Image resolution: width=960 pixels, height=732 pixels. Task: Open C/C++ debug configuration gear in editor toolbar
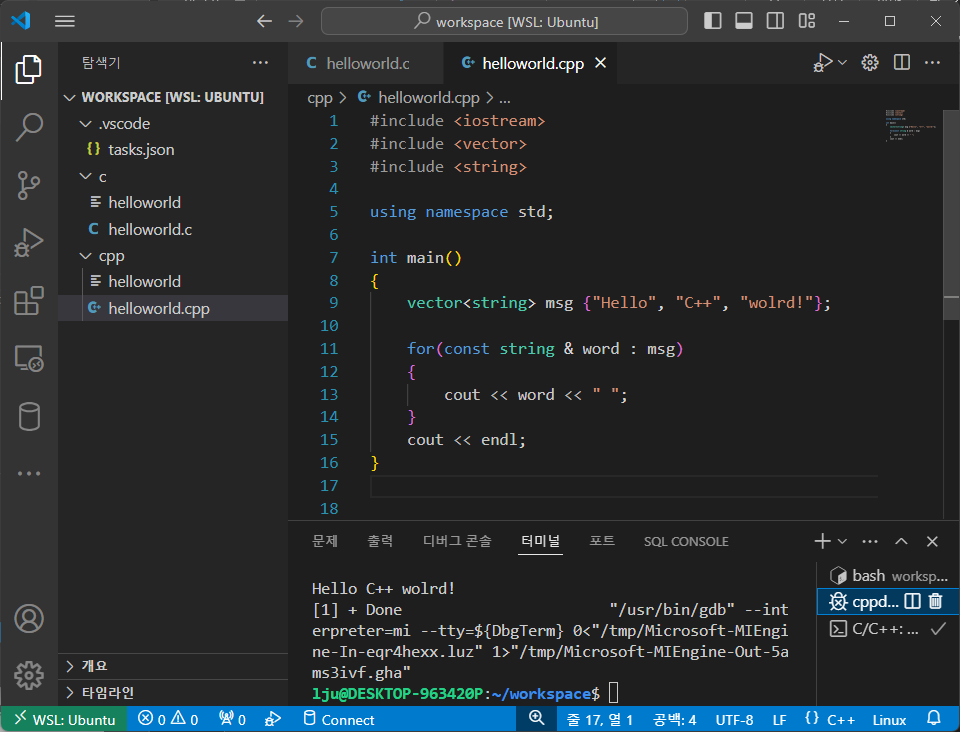click(870, 62)
